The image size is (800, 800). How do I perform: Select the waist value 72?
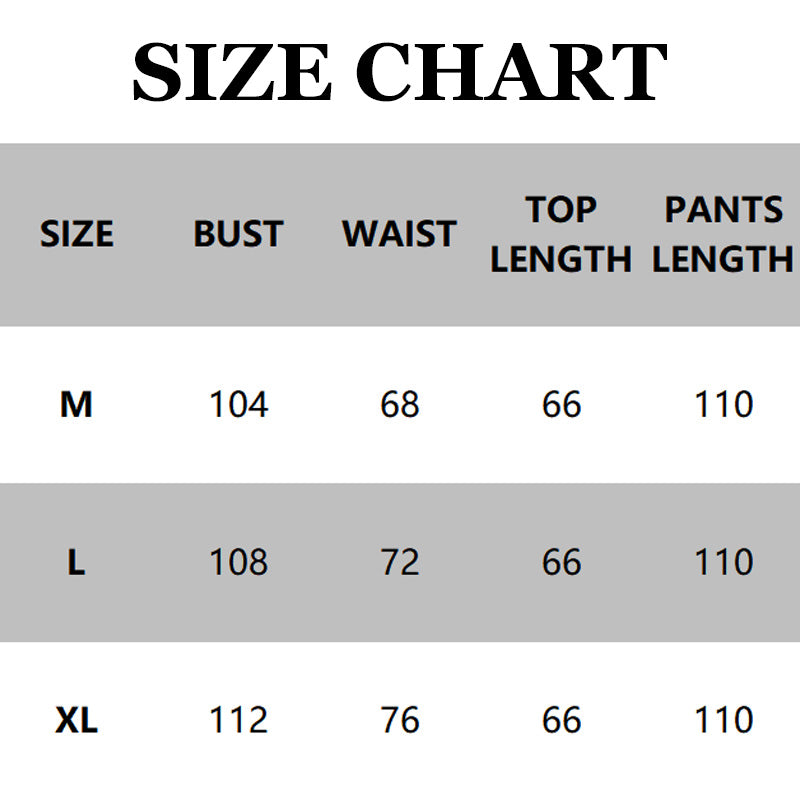pos(400,563)
